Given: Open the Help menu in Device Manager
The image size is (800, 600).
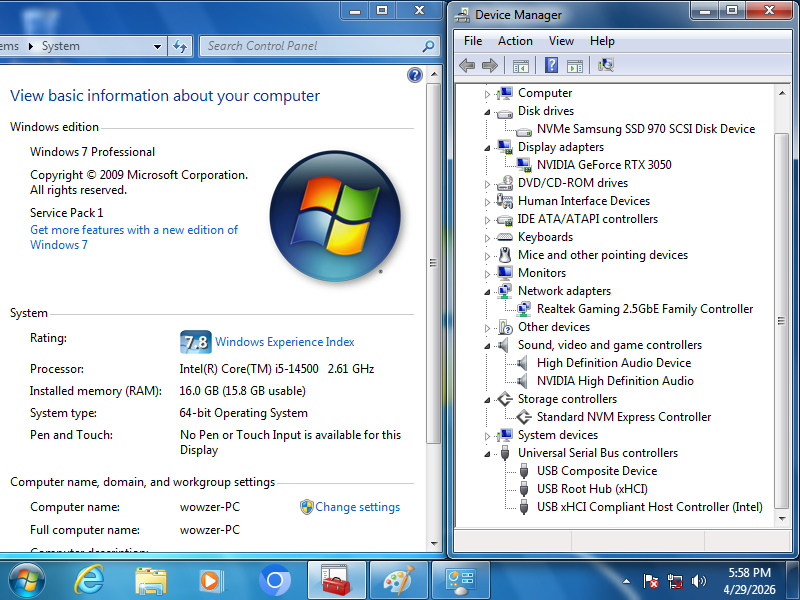Looking at the screenshot, I should 602,41.
